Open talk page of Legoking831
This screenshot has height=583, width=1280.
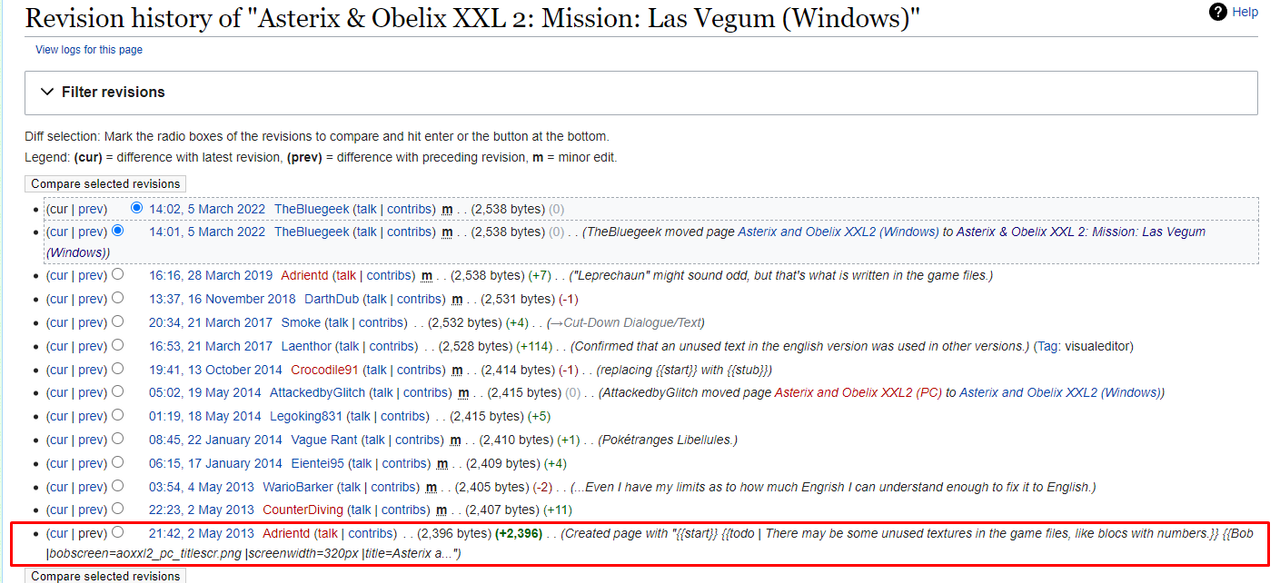[361, 416]
